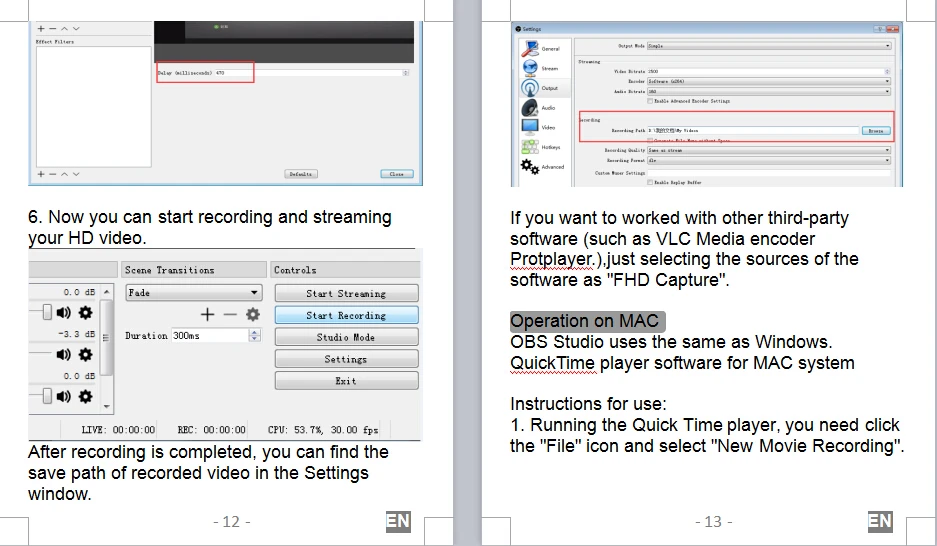Click the EN badge on page 12
937x546 pixels.
coord(398,522)
